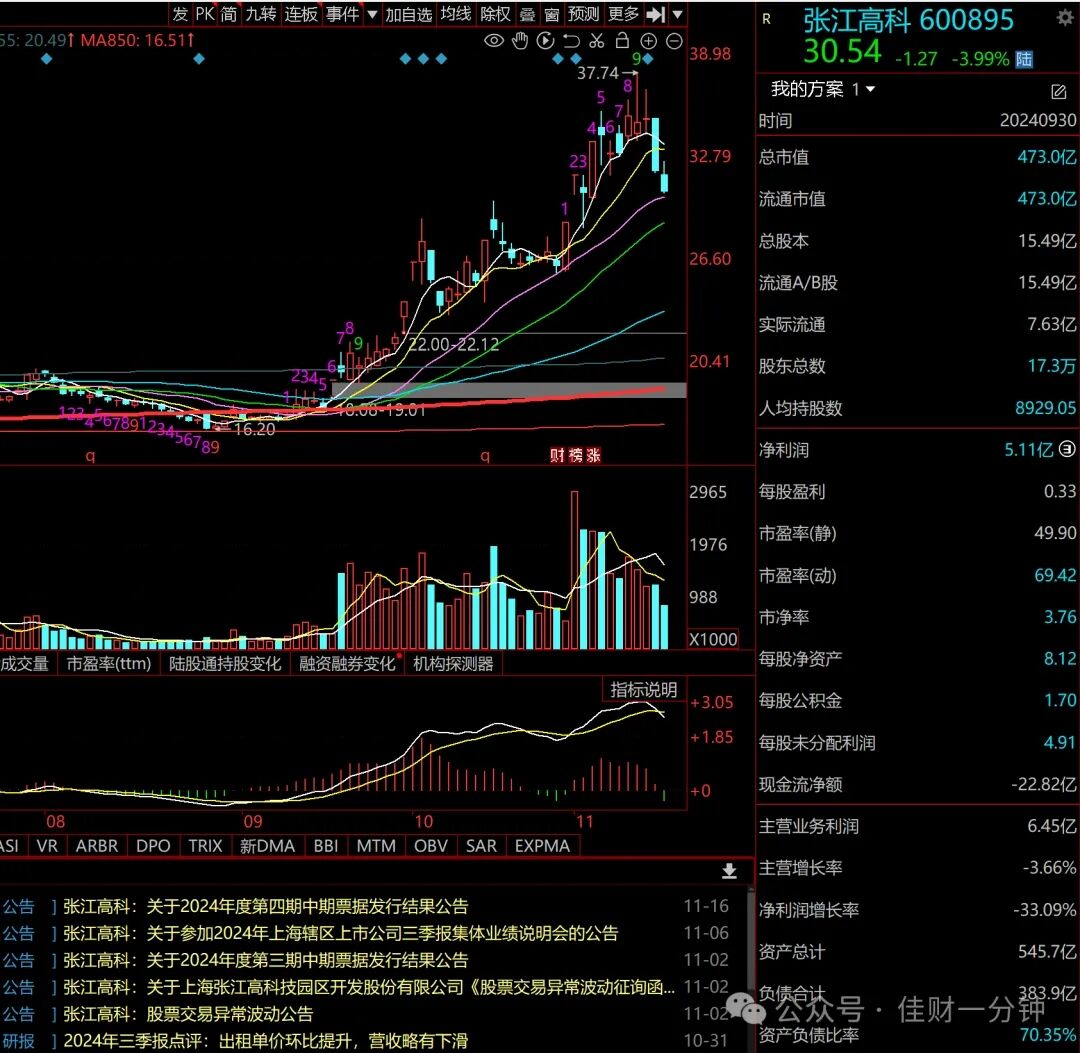Click the circled 3 icon beside 净利润

coord(1067,449)
